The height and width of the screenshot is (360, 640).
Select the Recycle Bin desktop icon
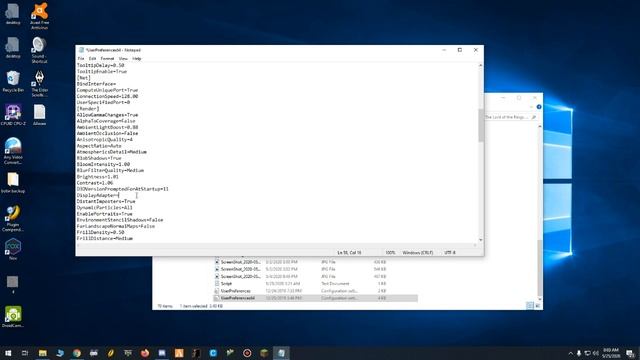pyautogui.click(x=13, y=81)
